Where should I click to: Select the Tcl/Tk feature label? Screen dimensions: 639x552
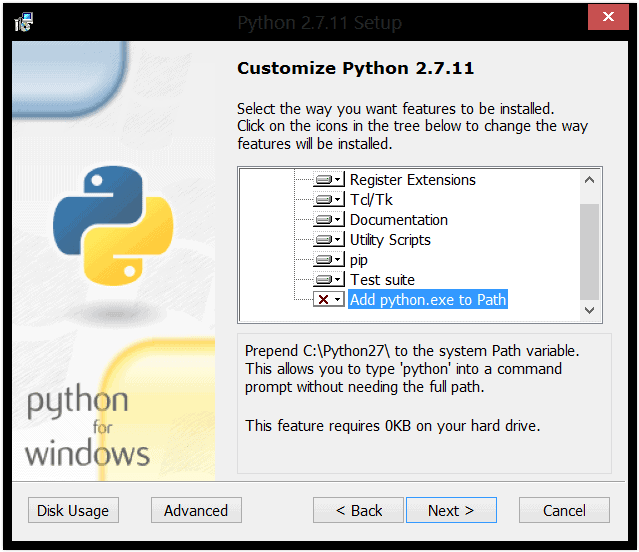(371, 200)
